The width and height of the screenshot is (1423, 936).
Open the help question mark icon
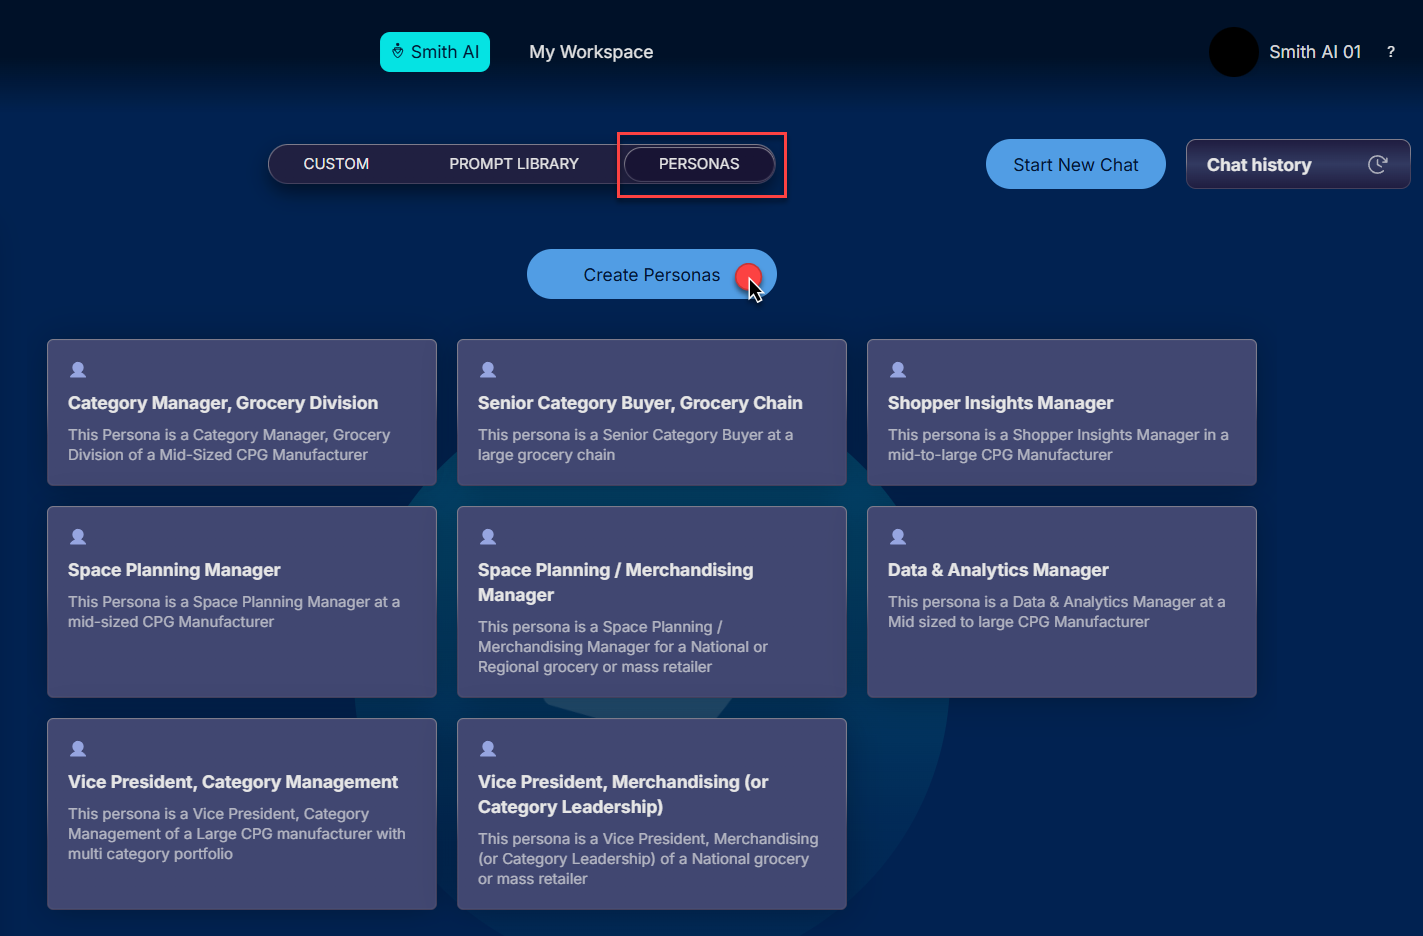click(x=1390, y=52)
